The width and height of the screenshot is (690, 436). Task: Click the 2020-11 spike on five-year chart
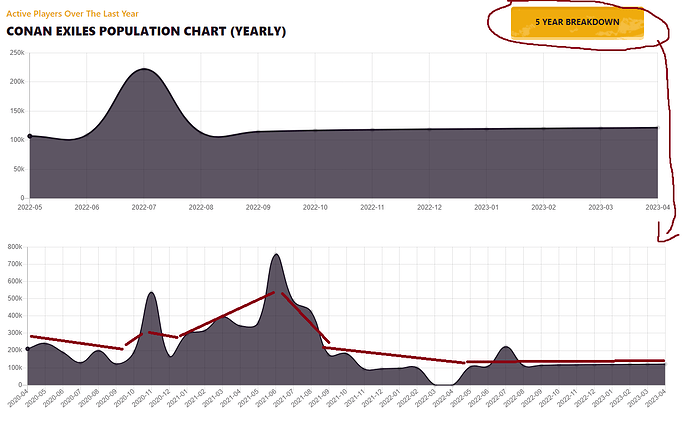(x=151, y=293)
